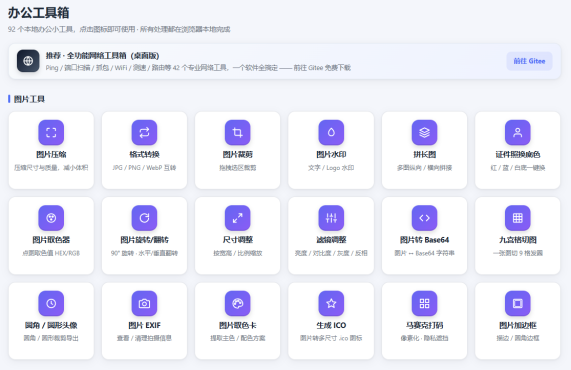Click the 格式转换 swap-arrows icon

(x=144, y=132)
